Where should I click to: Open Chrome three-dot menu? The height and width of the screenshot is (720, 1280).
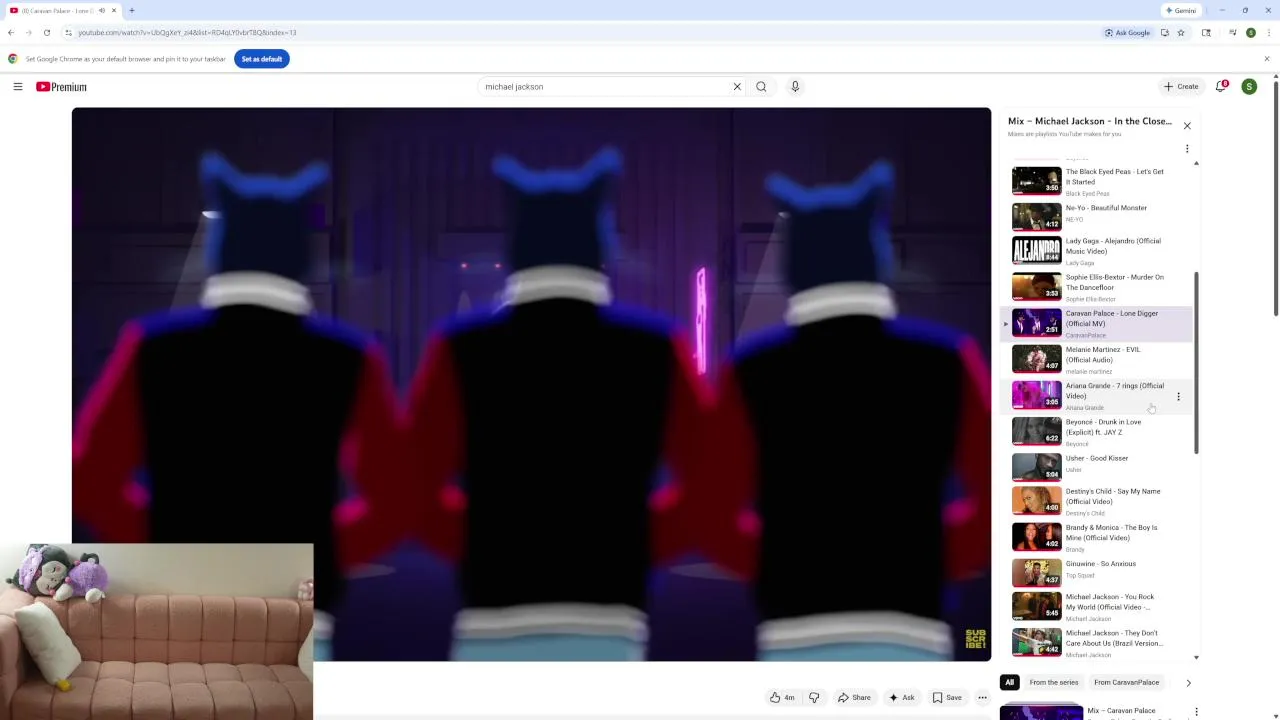click(x=1268, y=33)
